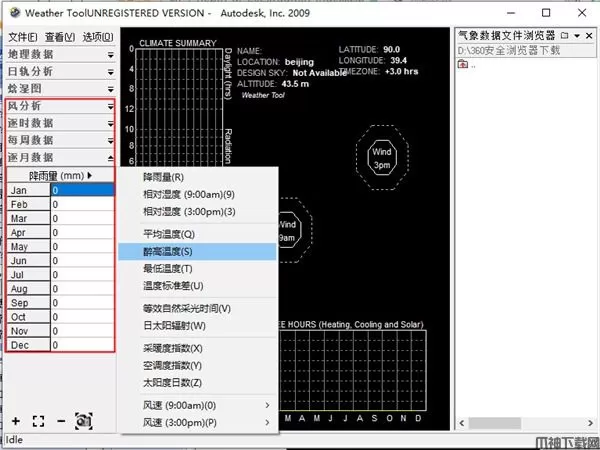This screenshot has width=600, height=450.
Task: Click the Wind 3pm octagon on chart
Action: coord(381,158)
